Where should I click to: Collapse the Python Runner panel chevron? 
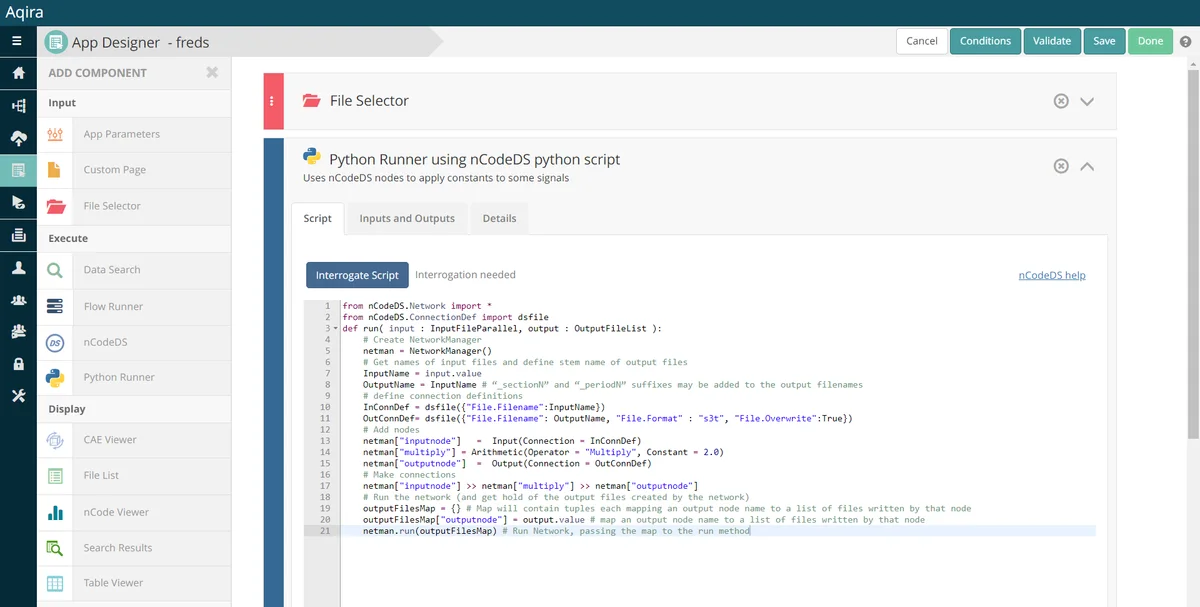[x=1088, y=166]
